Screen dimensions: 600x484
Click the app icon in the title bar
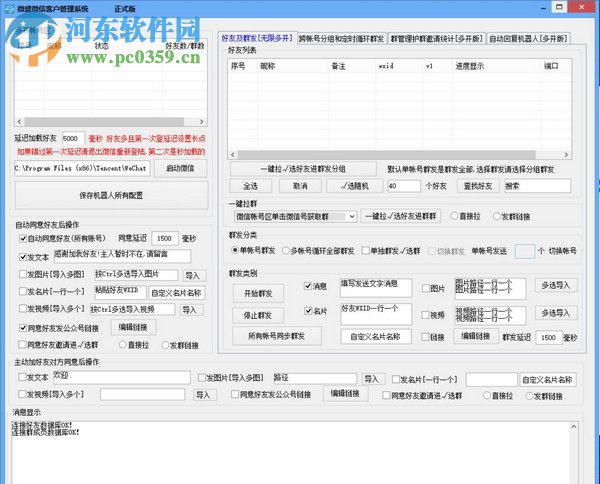pos(9,8)
